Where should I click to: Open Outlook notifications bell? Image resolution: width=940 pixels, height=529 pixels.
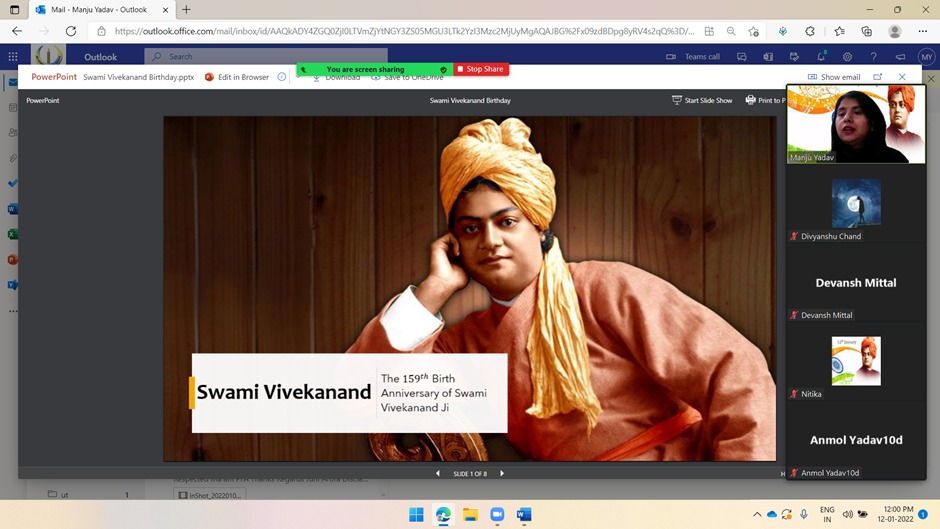click(821, 57)
